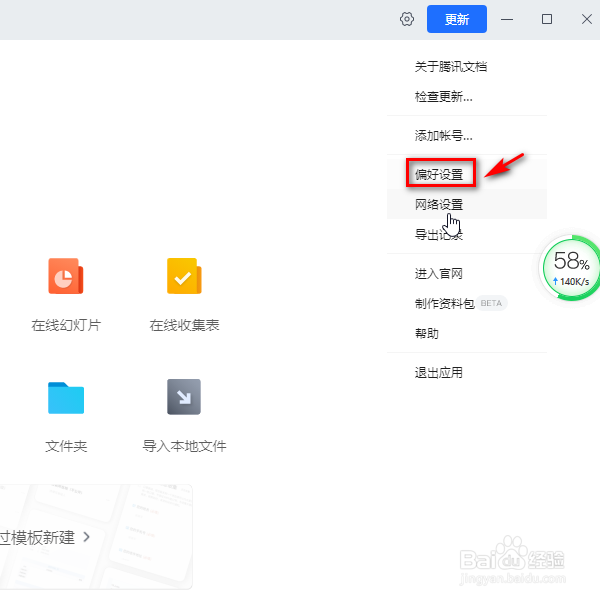600x600 pixels.
Task: Click the 文件夹 label text
Action: click(66, 446)
